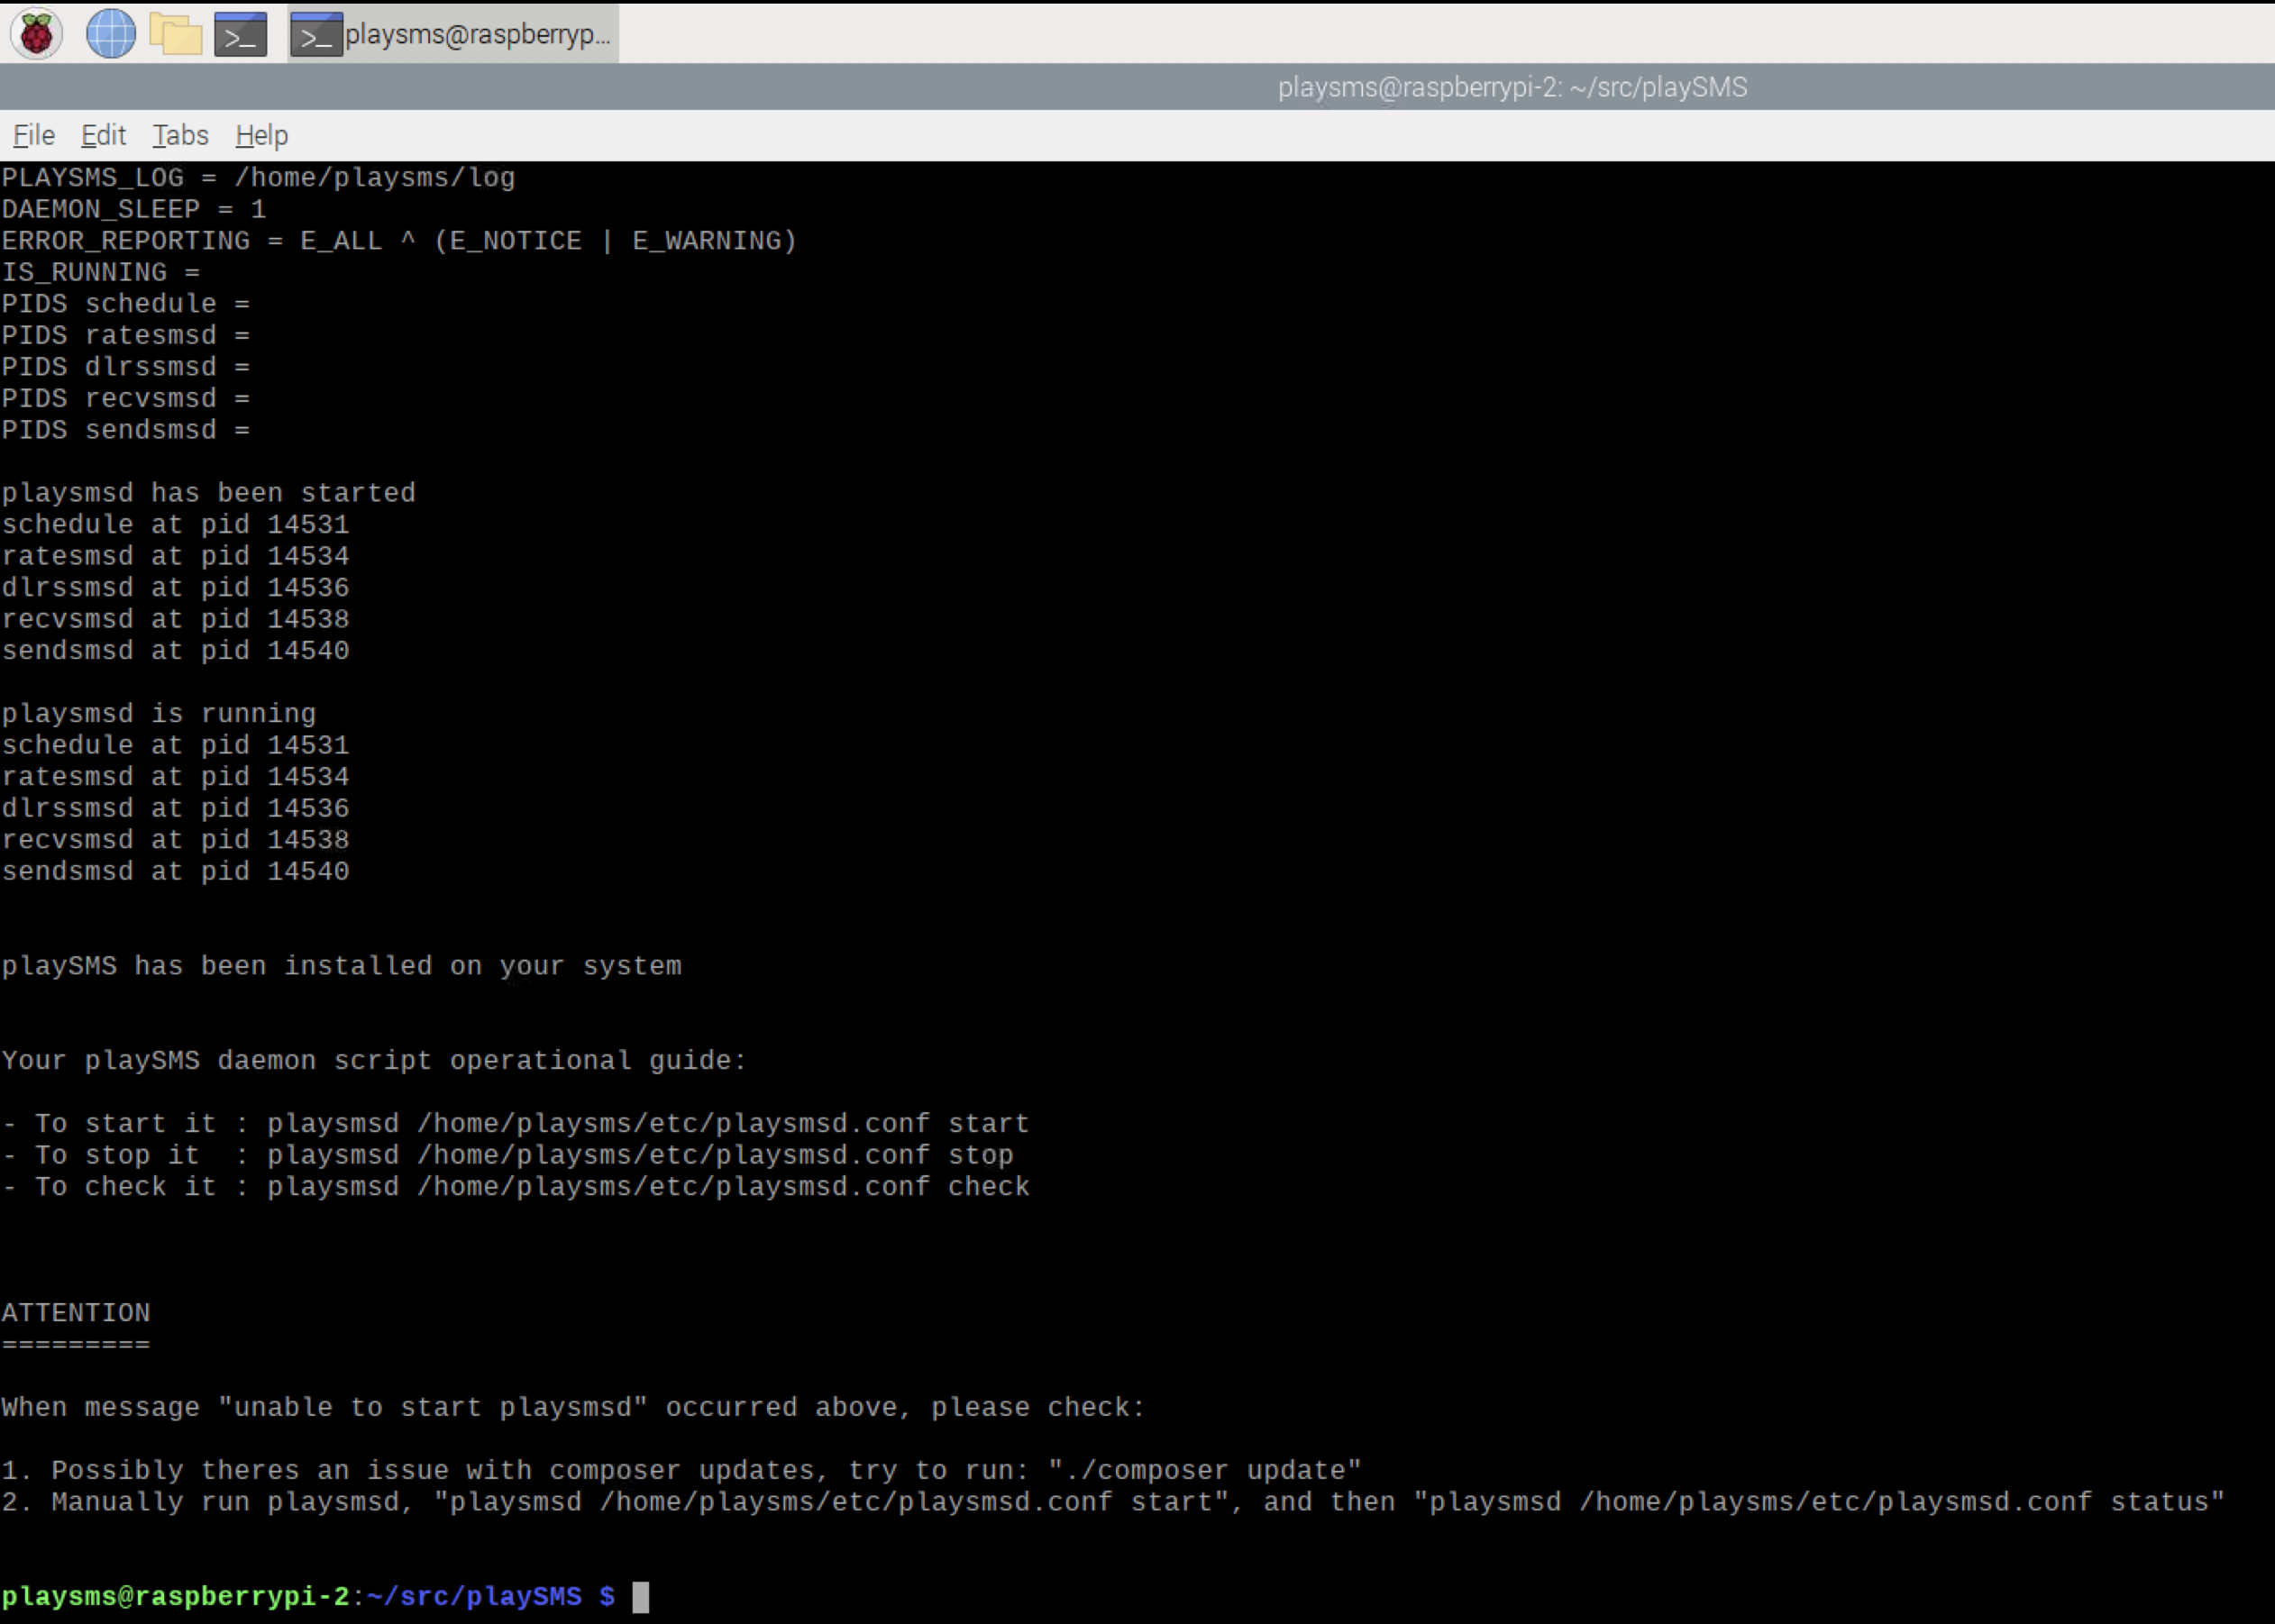Click the shell prompt playsms@raspberrypi-2
2275x1624 pixels.
[175, 1596]
